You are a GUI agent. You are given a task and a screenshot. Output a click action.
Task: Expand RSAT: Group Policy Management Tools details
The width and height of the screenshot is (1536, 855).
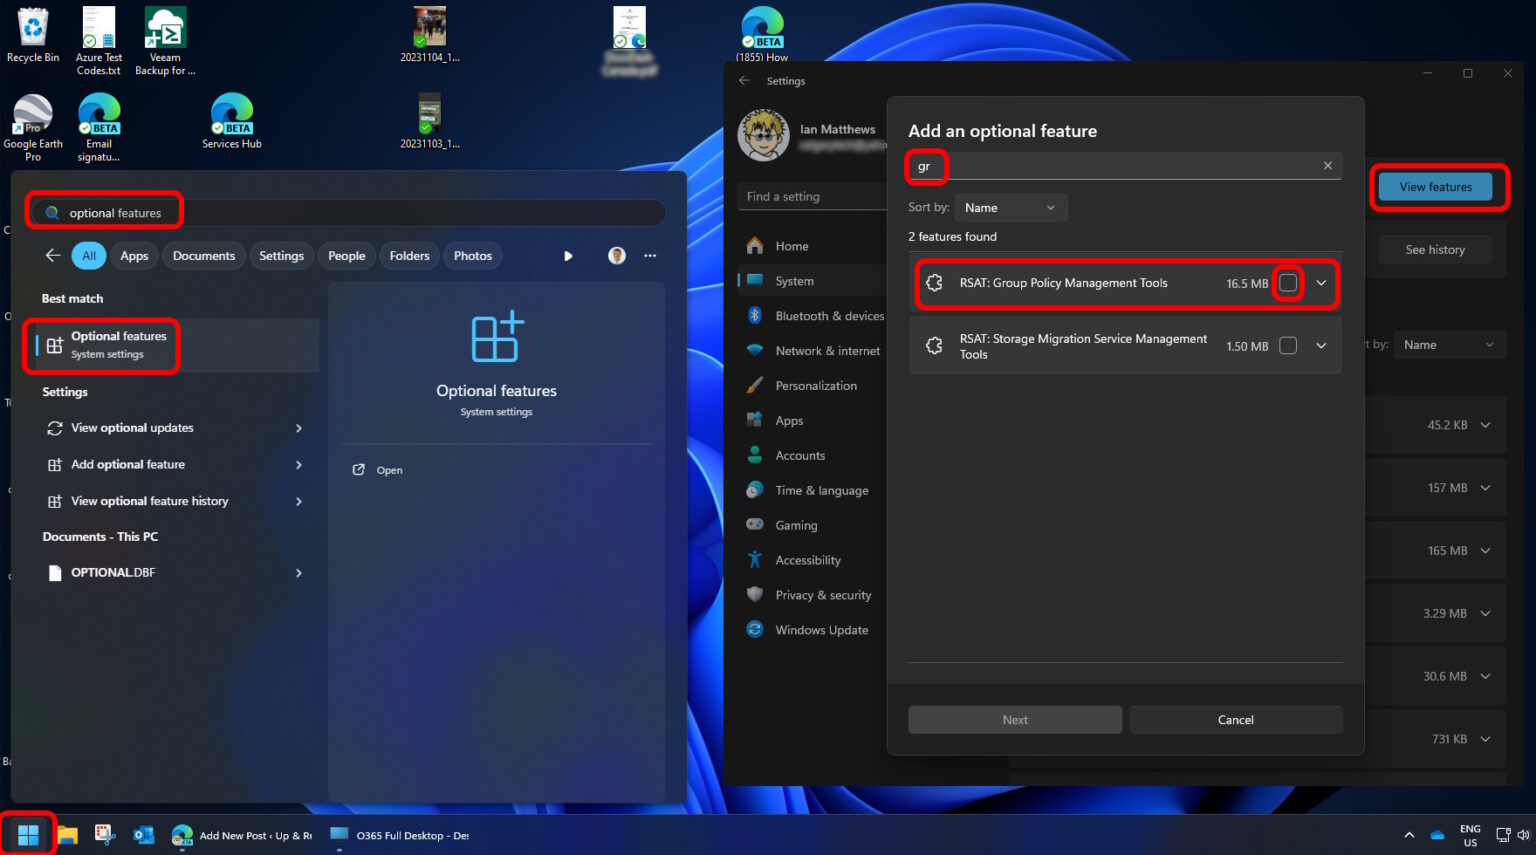(x=1321, y=283)
